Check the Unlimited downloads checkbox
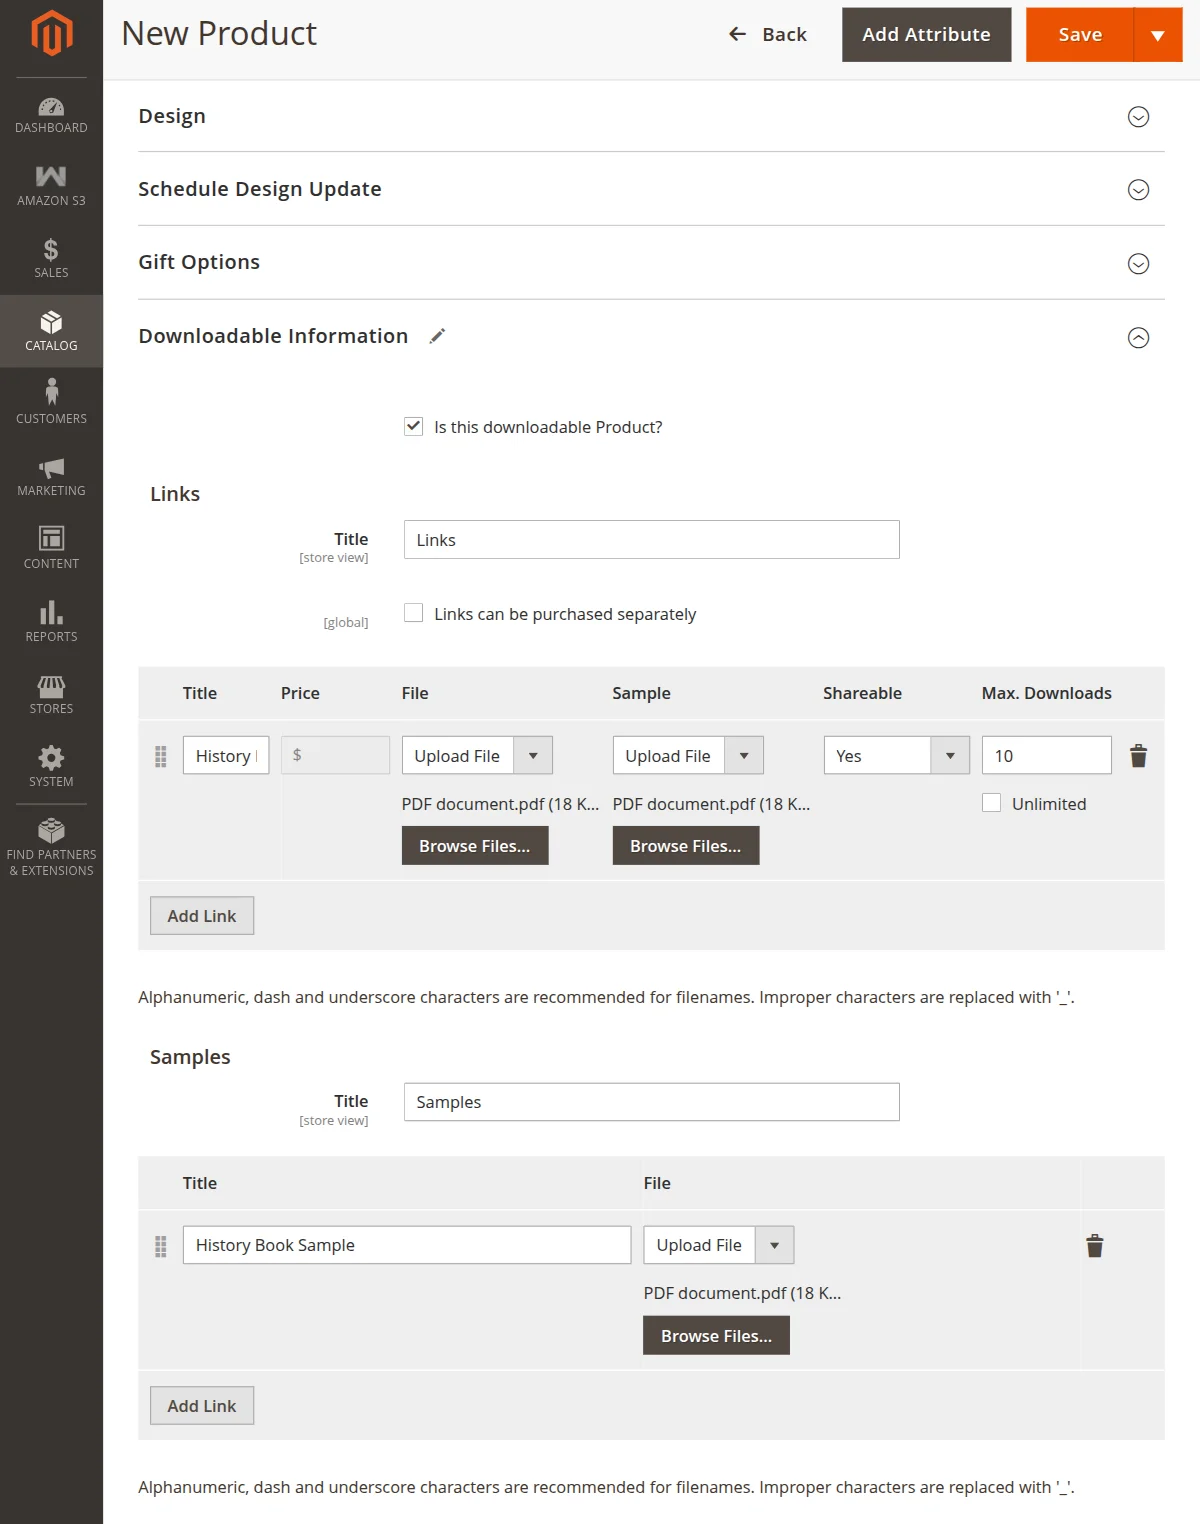Screen dimensions: 1200x1524 (x=992, y=803)
